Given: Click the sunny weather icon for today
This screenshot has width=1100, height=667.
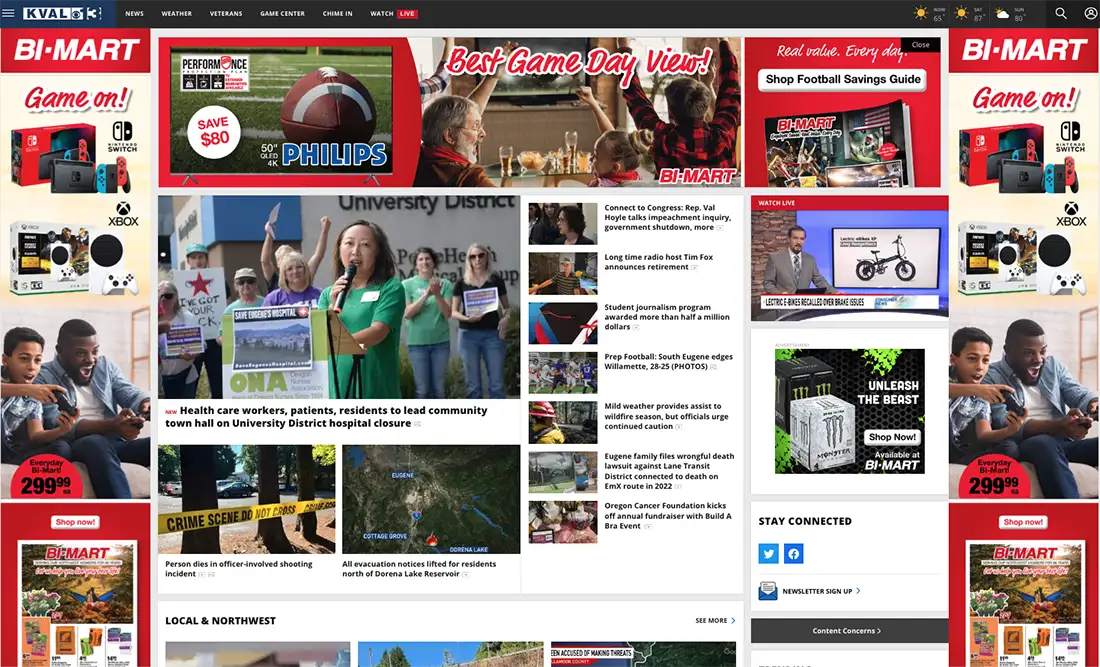Looking at the screenshot, I should [920, 13].
